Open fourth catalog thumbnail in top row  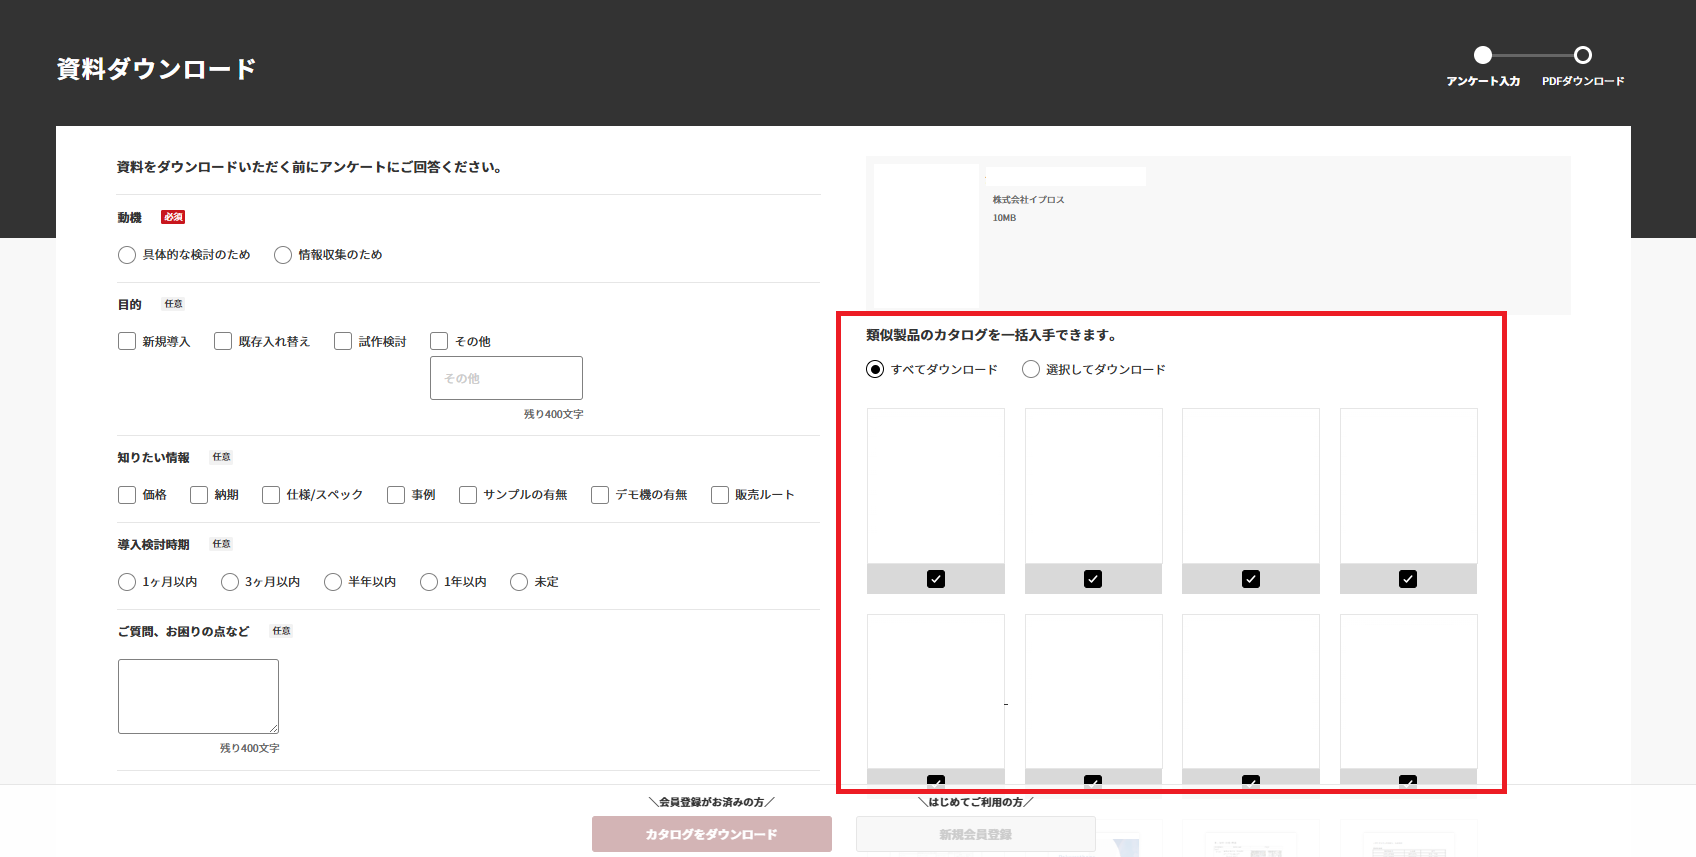click(1409, 486)
